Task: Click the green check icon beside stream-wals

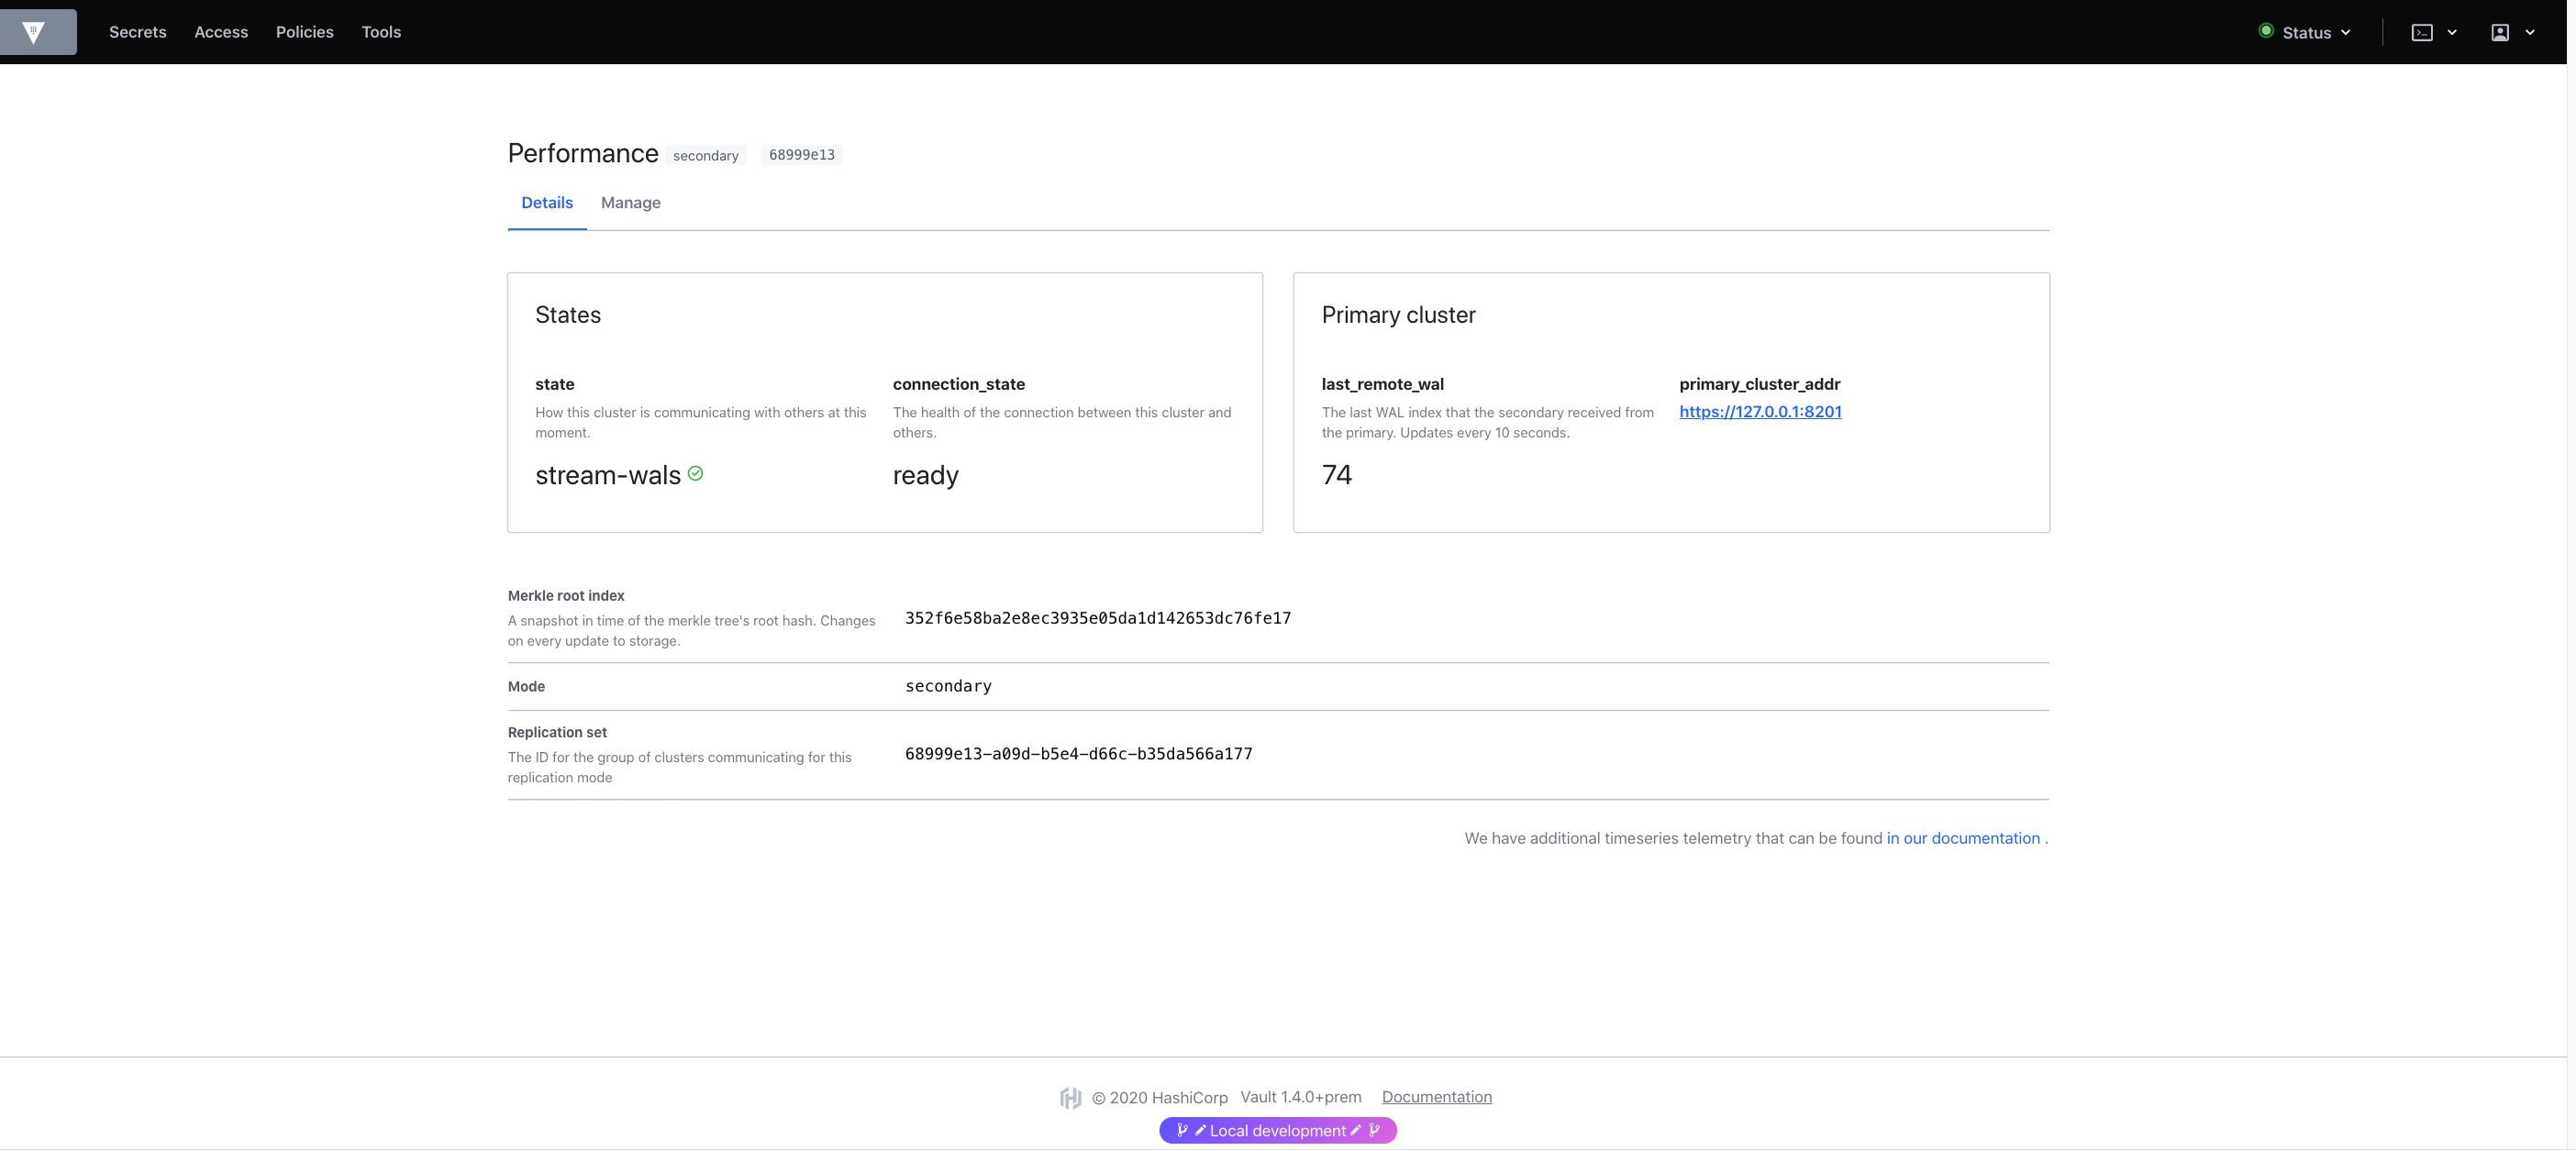Action: click(696, 474)
